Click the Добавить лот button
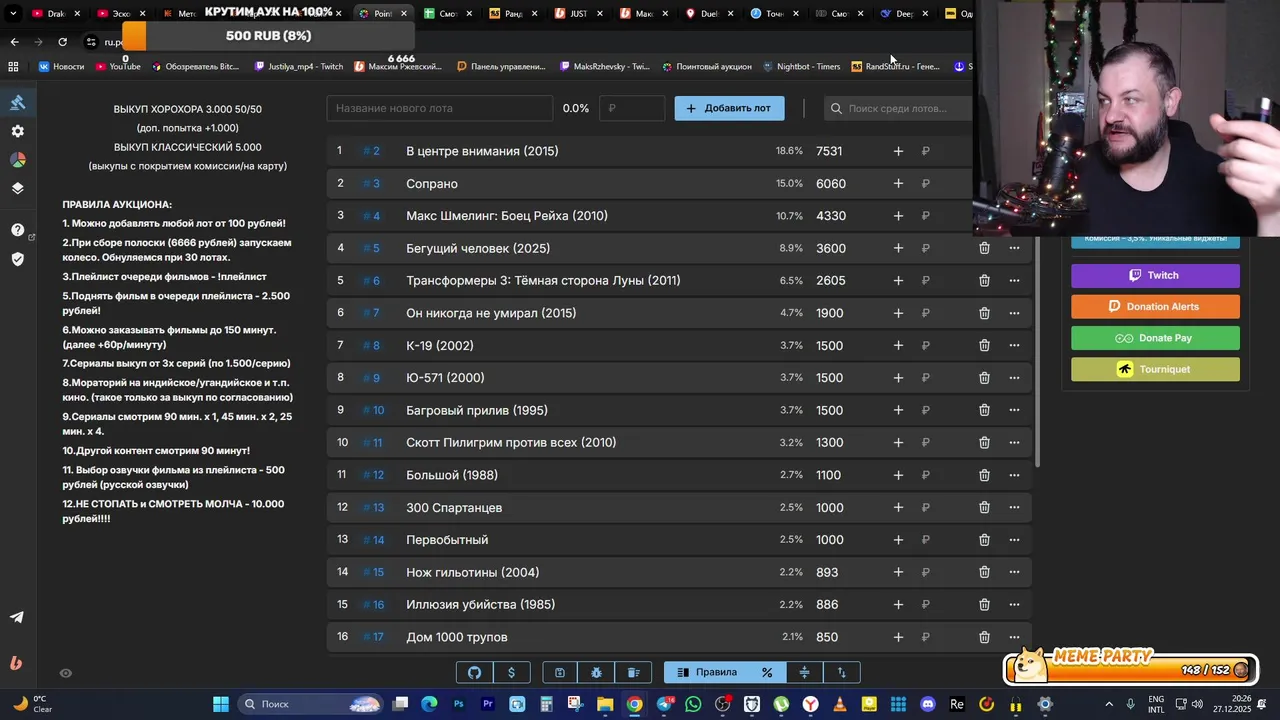 pos(729,108)
